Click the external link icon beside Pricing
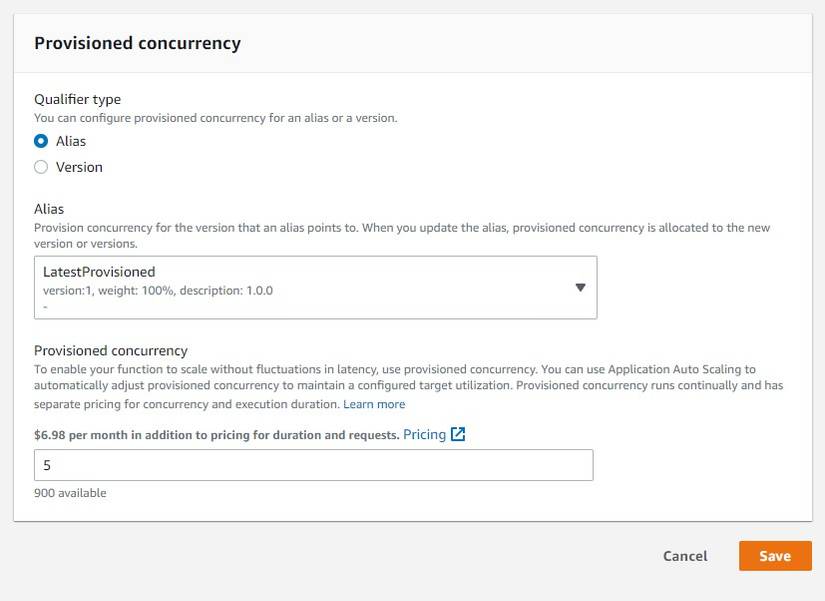 coord(458,434)
